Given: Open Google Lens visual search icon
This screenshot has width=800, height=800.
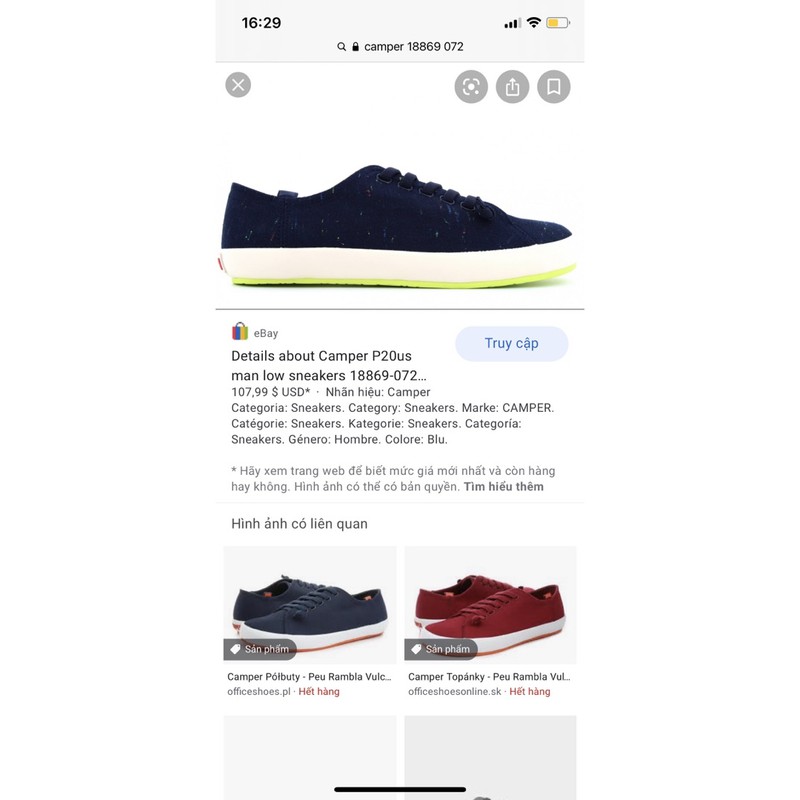Looking at the screenshot, I should tap(471, 87).
